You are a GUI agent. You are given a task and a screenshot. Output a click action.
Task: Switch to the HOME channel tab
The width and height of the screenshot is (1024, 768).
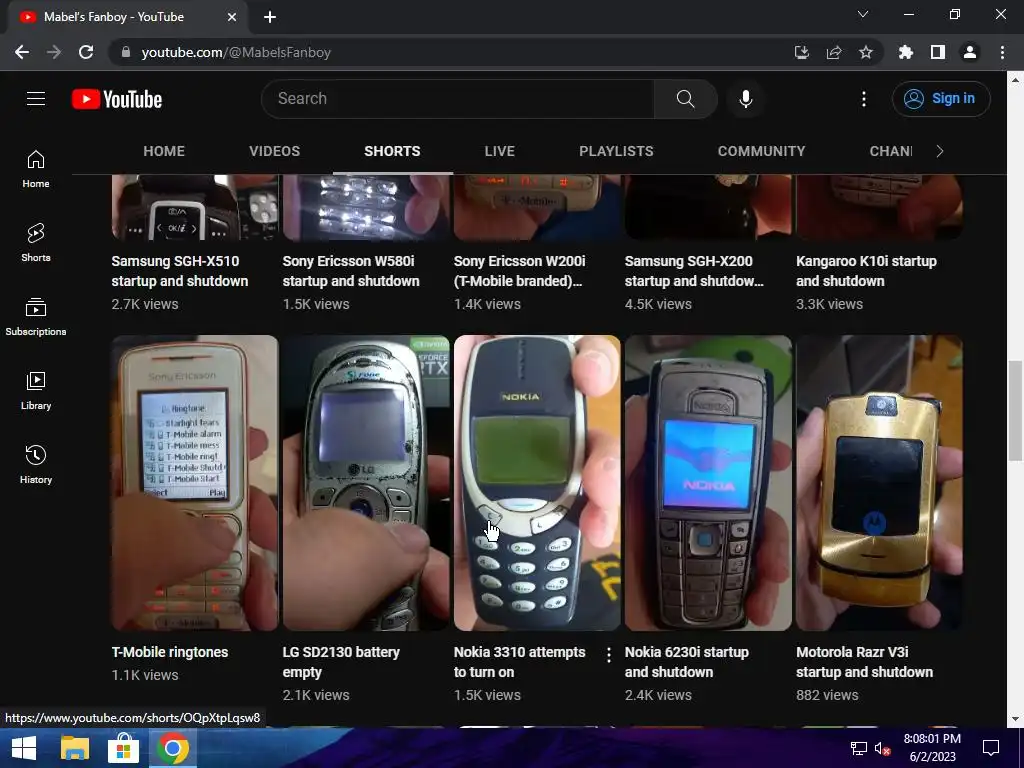click(x=164, y=151)
